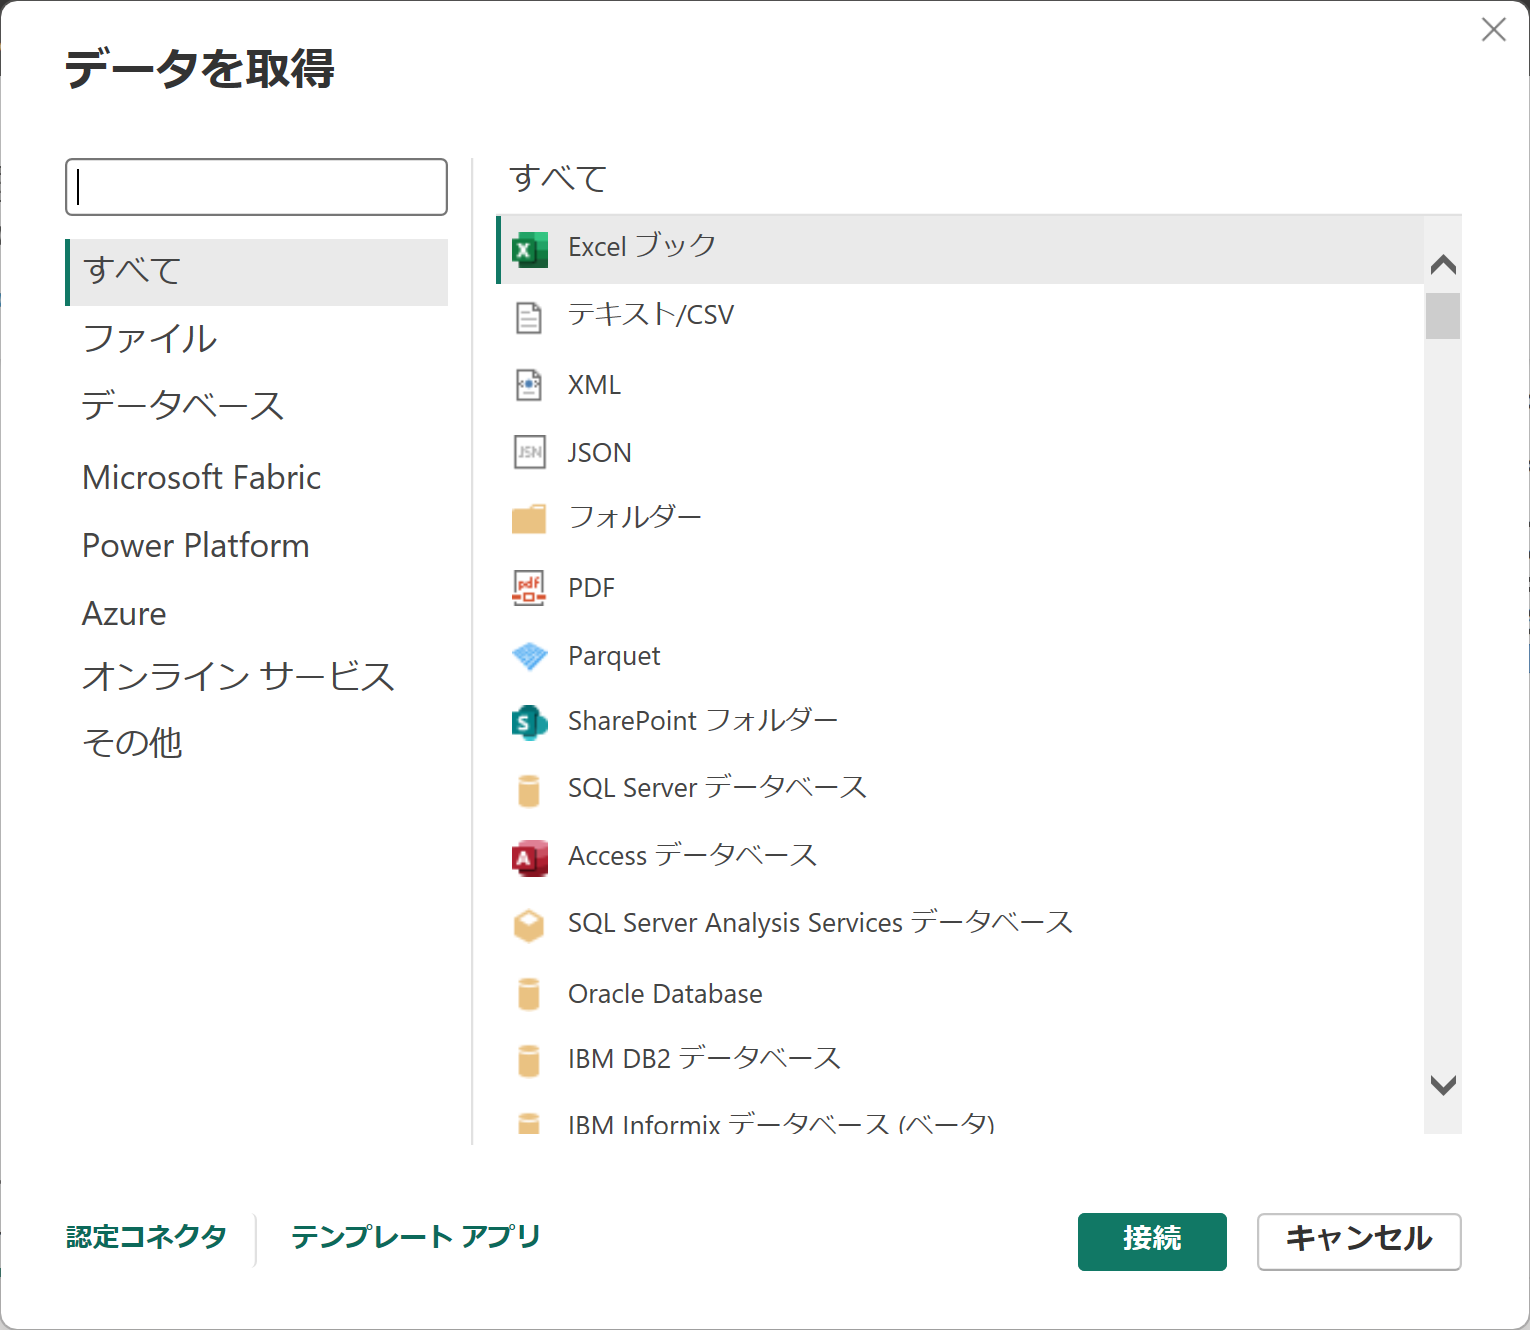The width and height of the screenshot is (1530, 1330).
Task: Open the テンプレート アプリ link
Action: pos(416,1237)
